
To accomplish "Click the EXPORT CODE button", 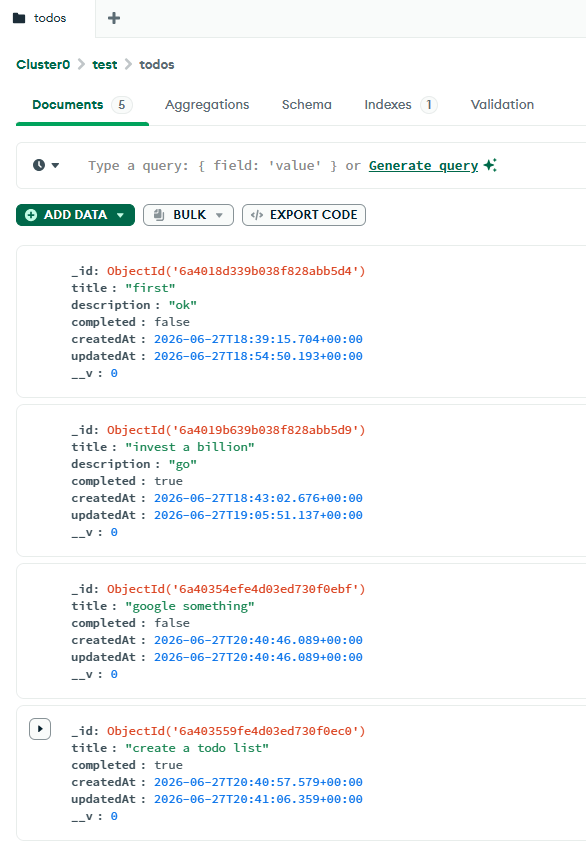I will pyautogui.click(x=304, y=215).
